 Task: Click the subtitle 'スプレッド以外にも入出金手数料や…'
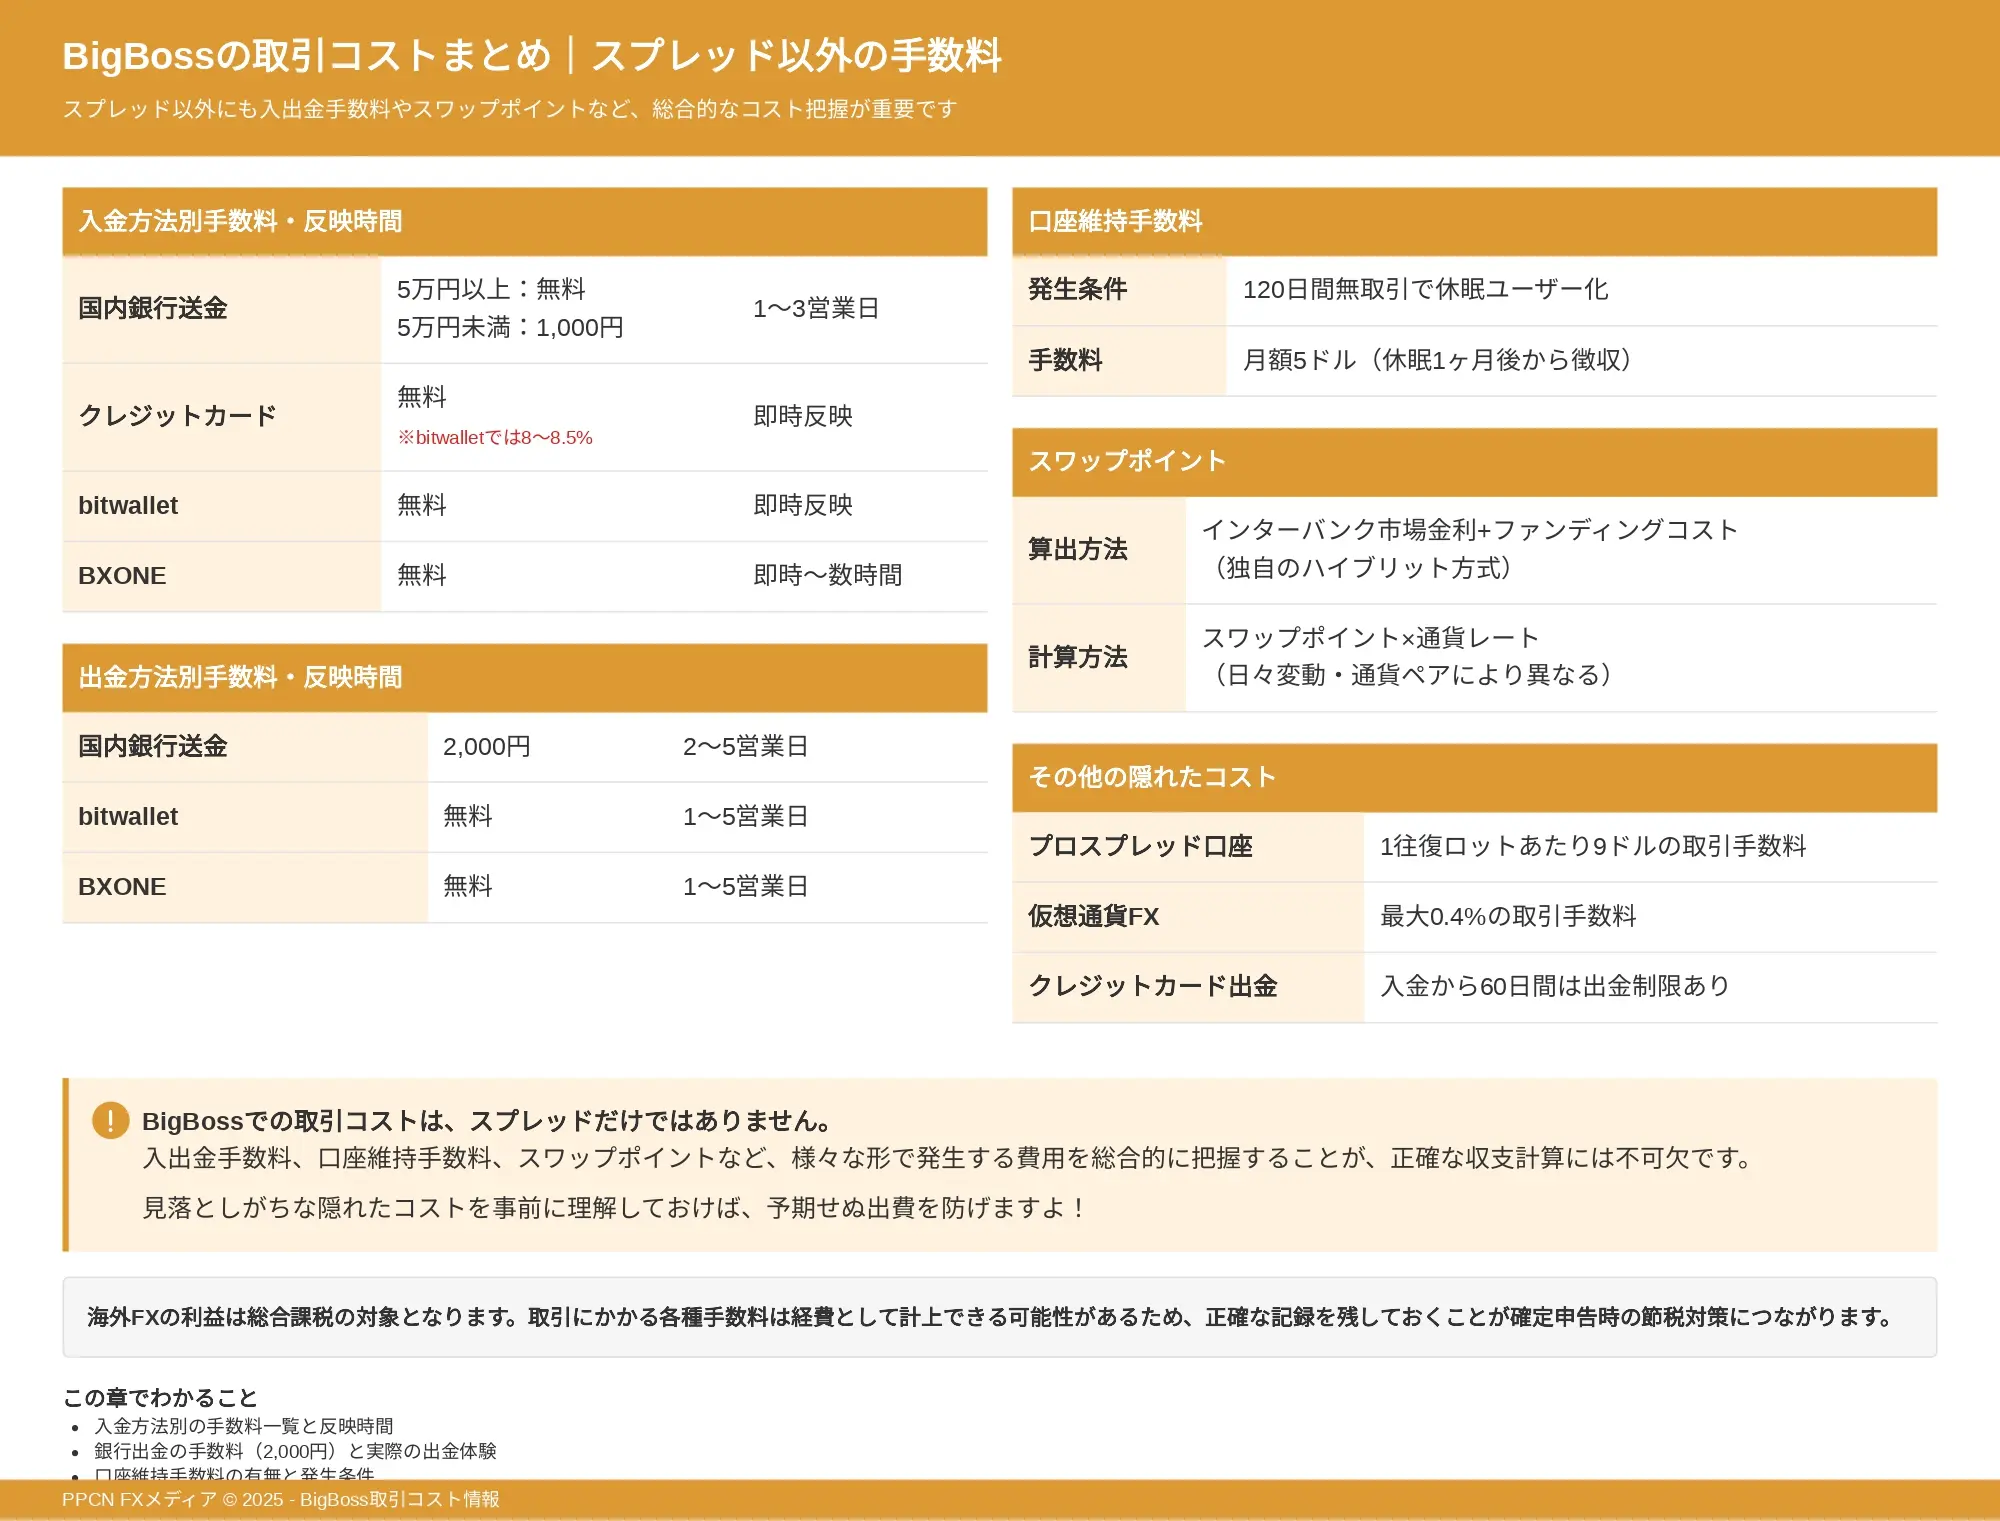pos(510,109)
